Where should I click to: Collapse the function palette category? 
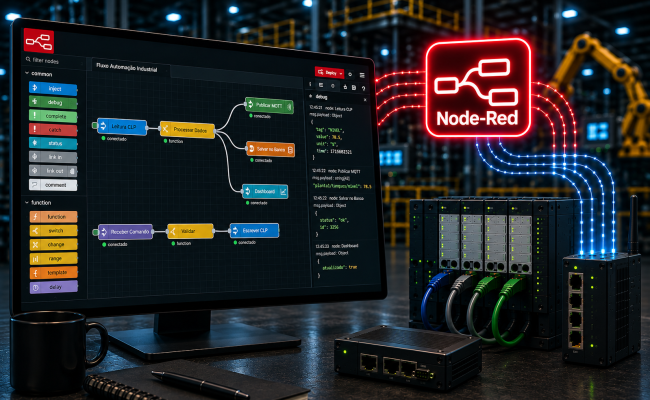(x=27, y=202)
